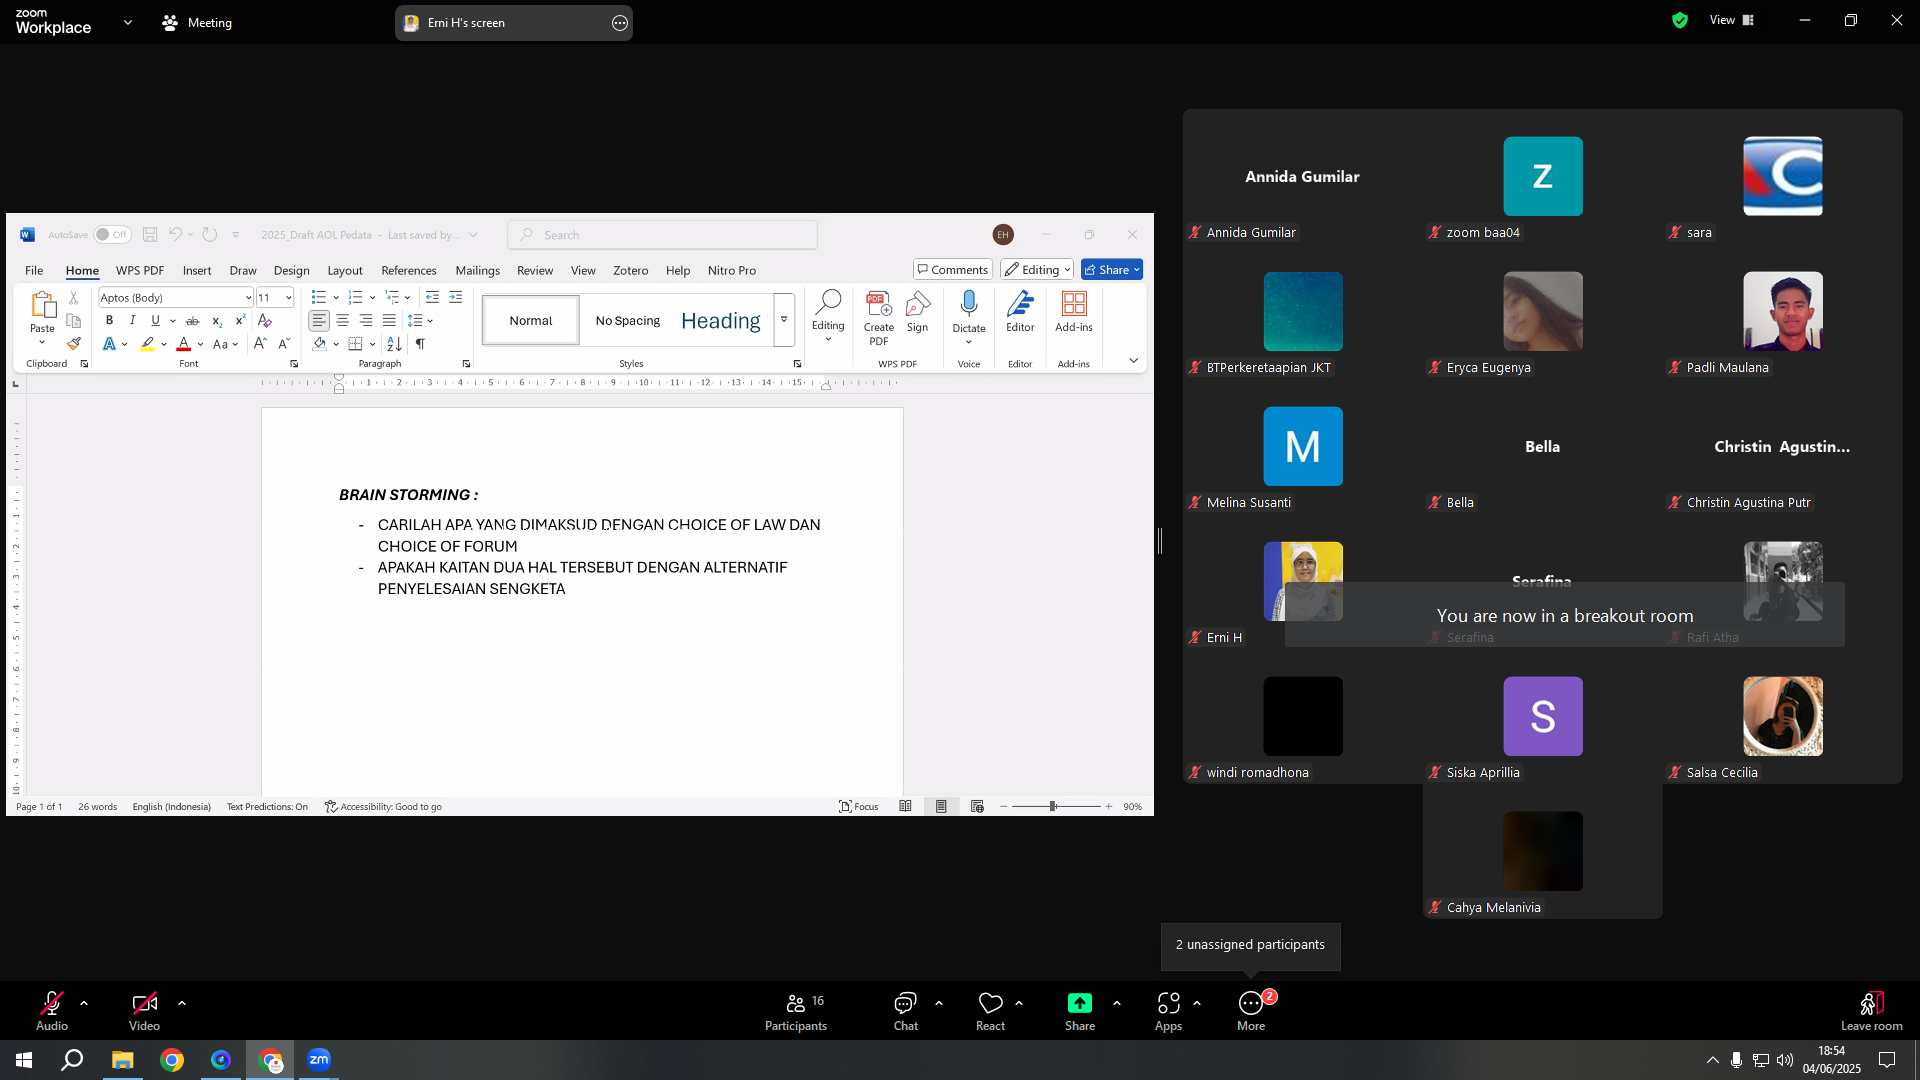Cut selection with the scissors icon

point(73,298)
